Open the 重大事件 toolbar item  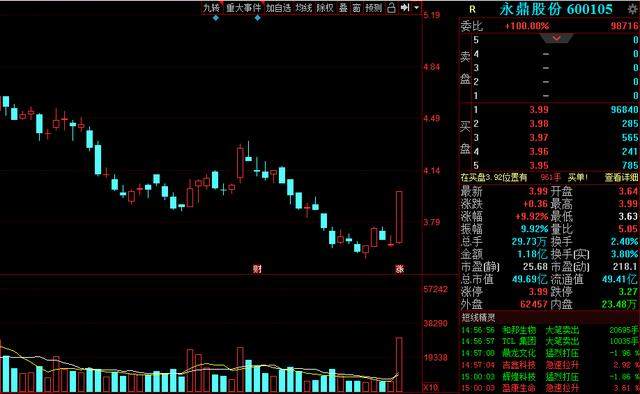click(244, 8)
